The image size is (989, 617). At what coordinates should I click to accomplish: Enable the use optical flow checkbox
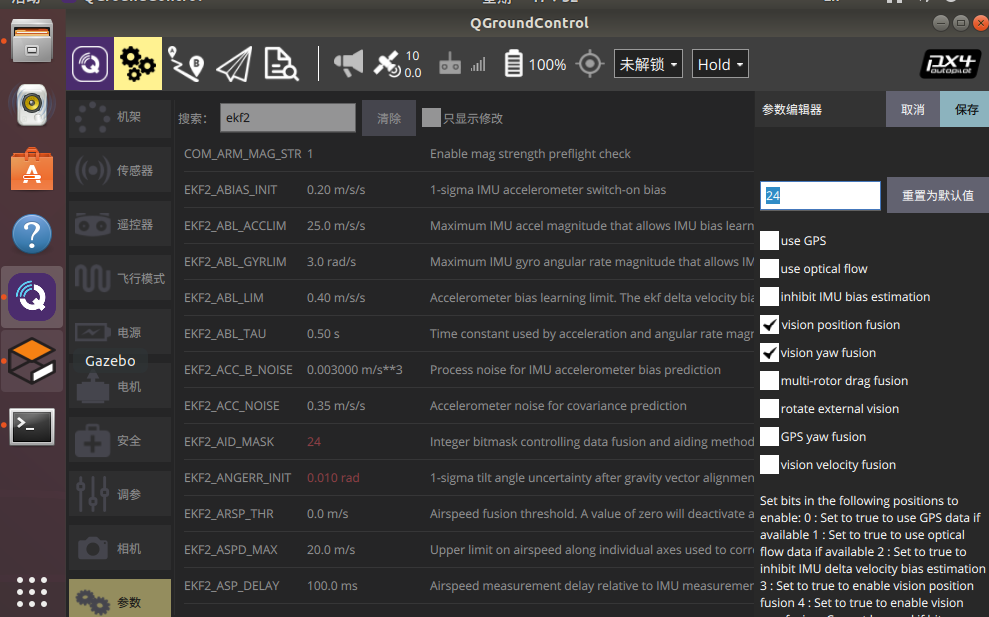769,268
